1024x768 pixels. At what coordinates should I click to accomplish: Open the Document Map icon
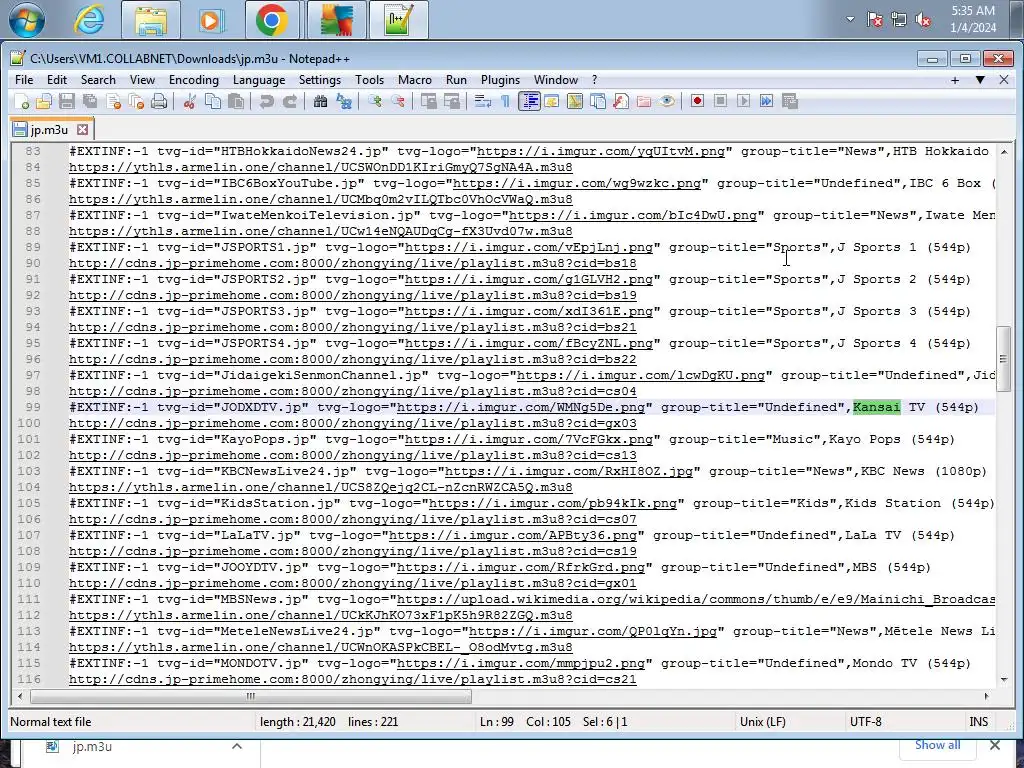click(x=575, y=101)
